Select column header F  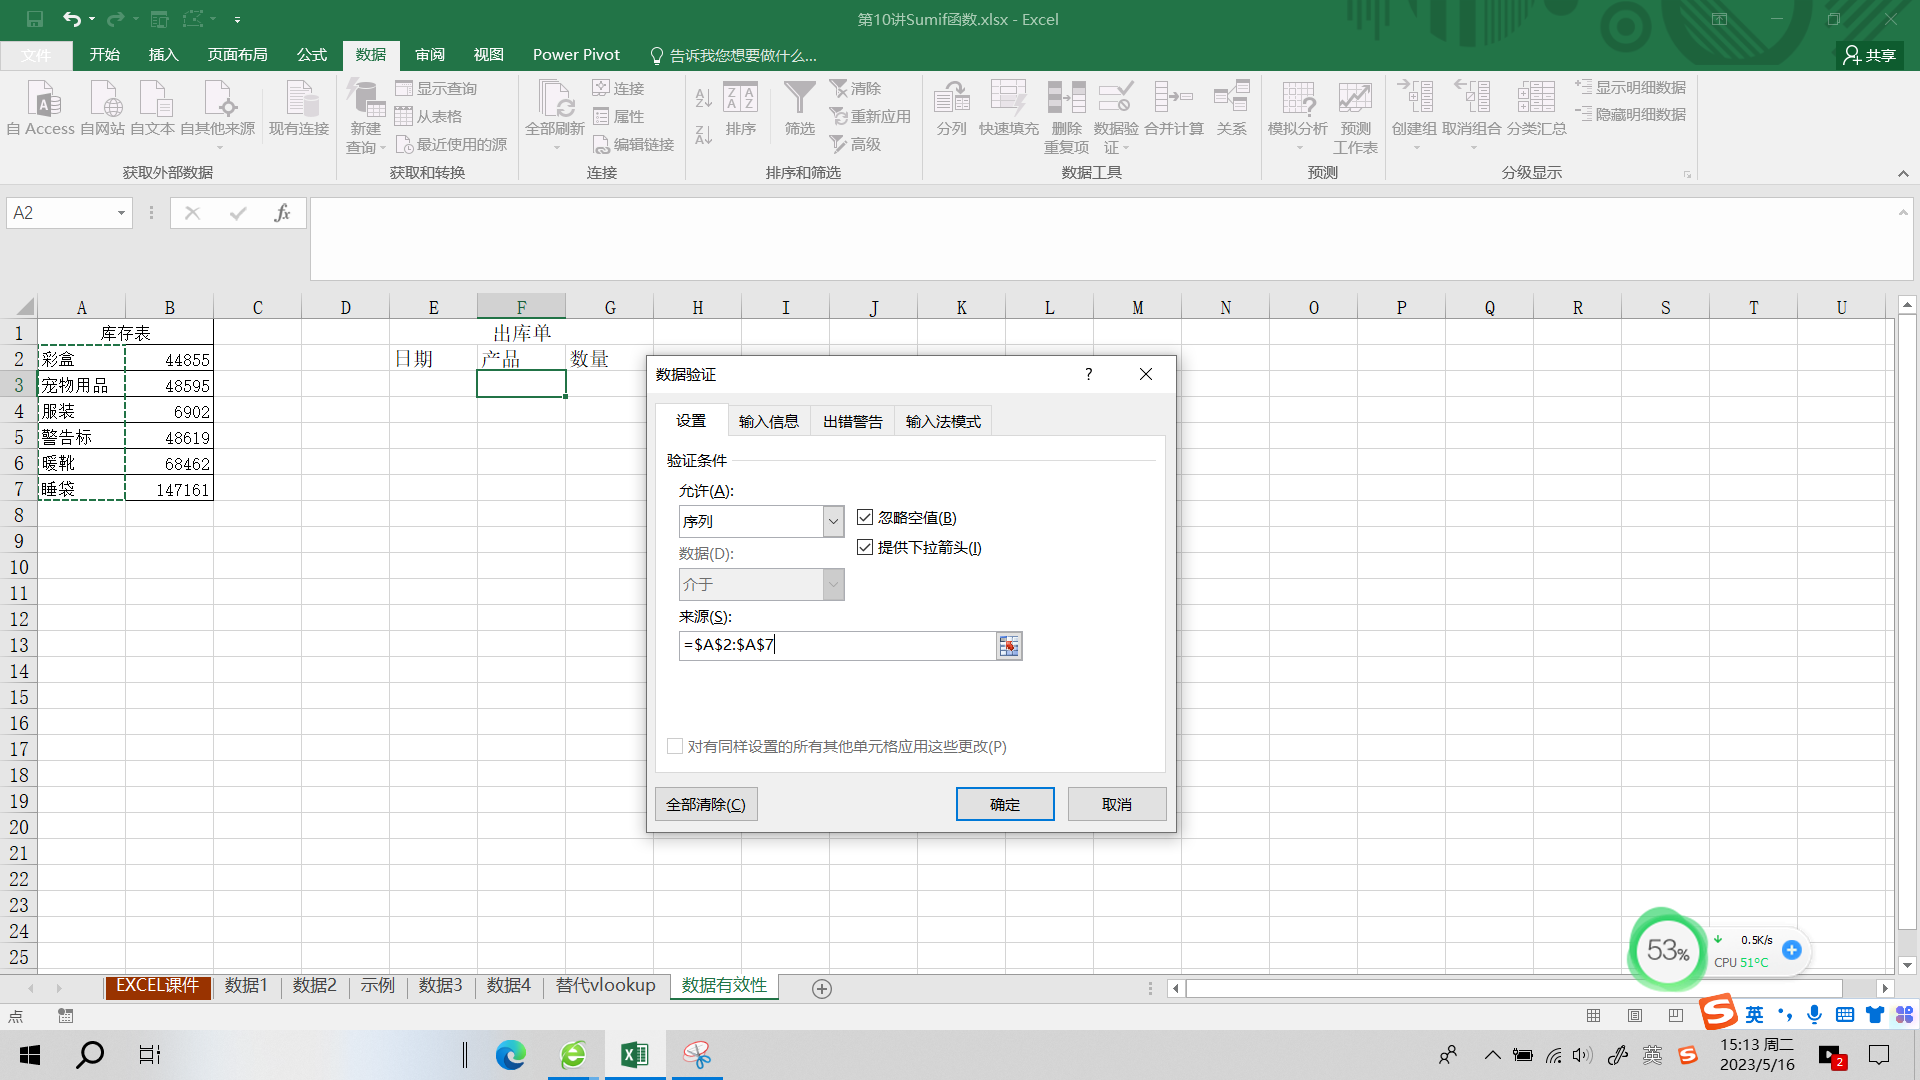(x=521, y=307)
